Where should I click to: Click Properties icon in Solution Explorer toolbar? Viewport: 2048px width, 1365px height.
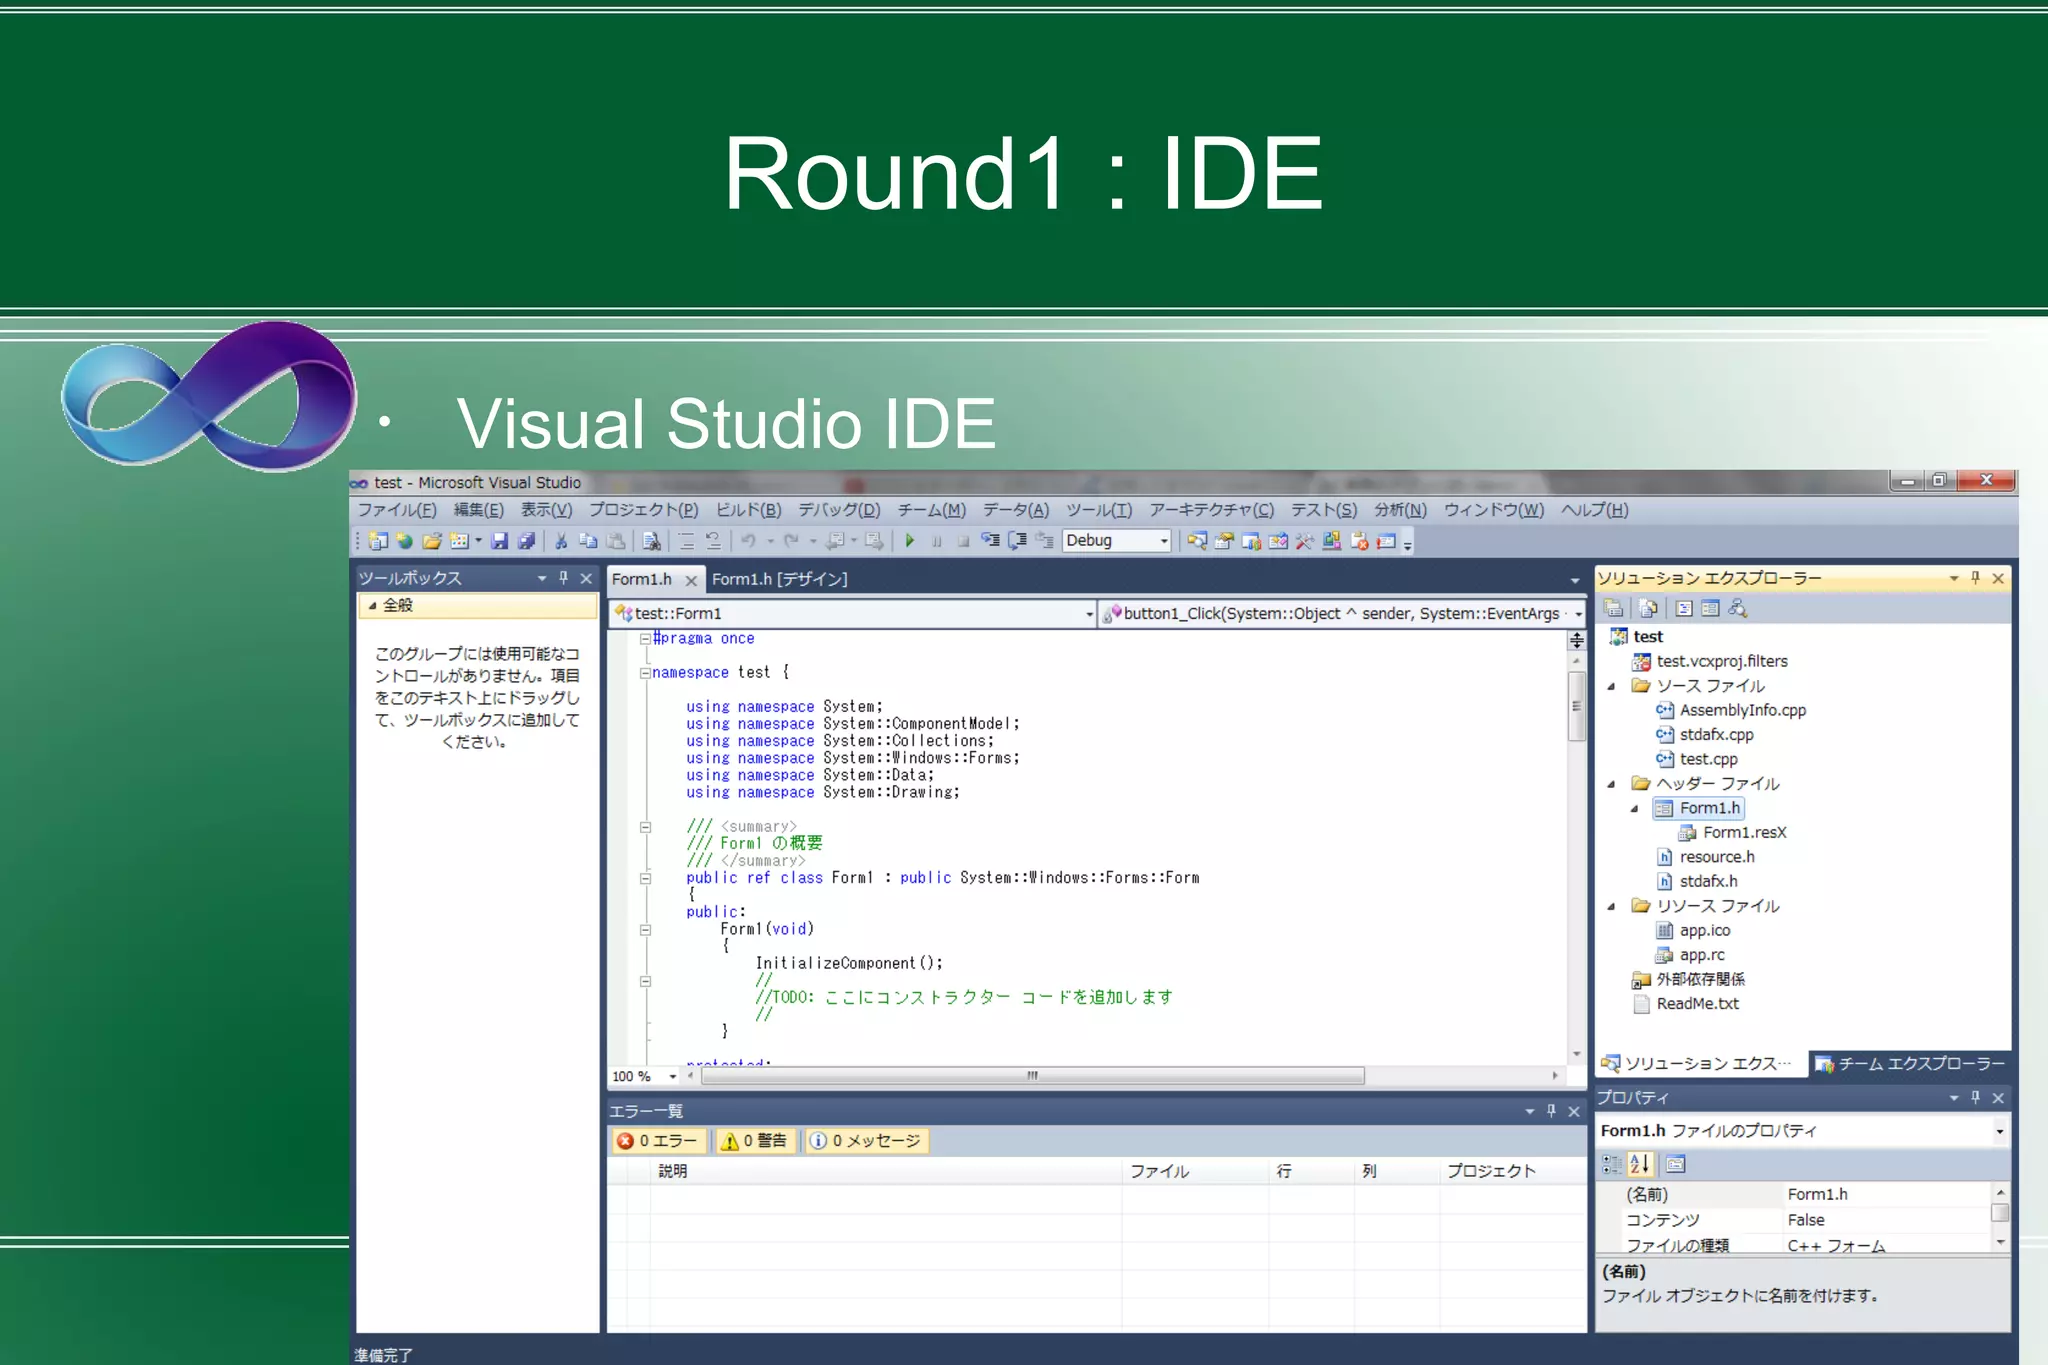[x=1613, y=608]
